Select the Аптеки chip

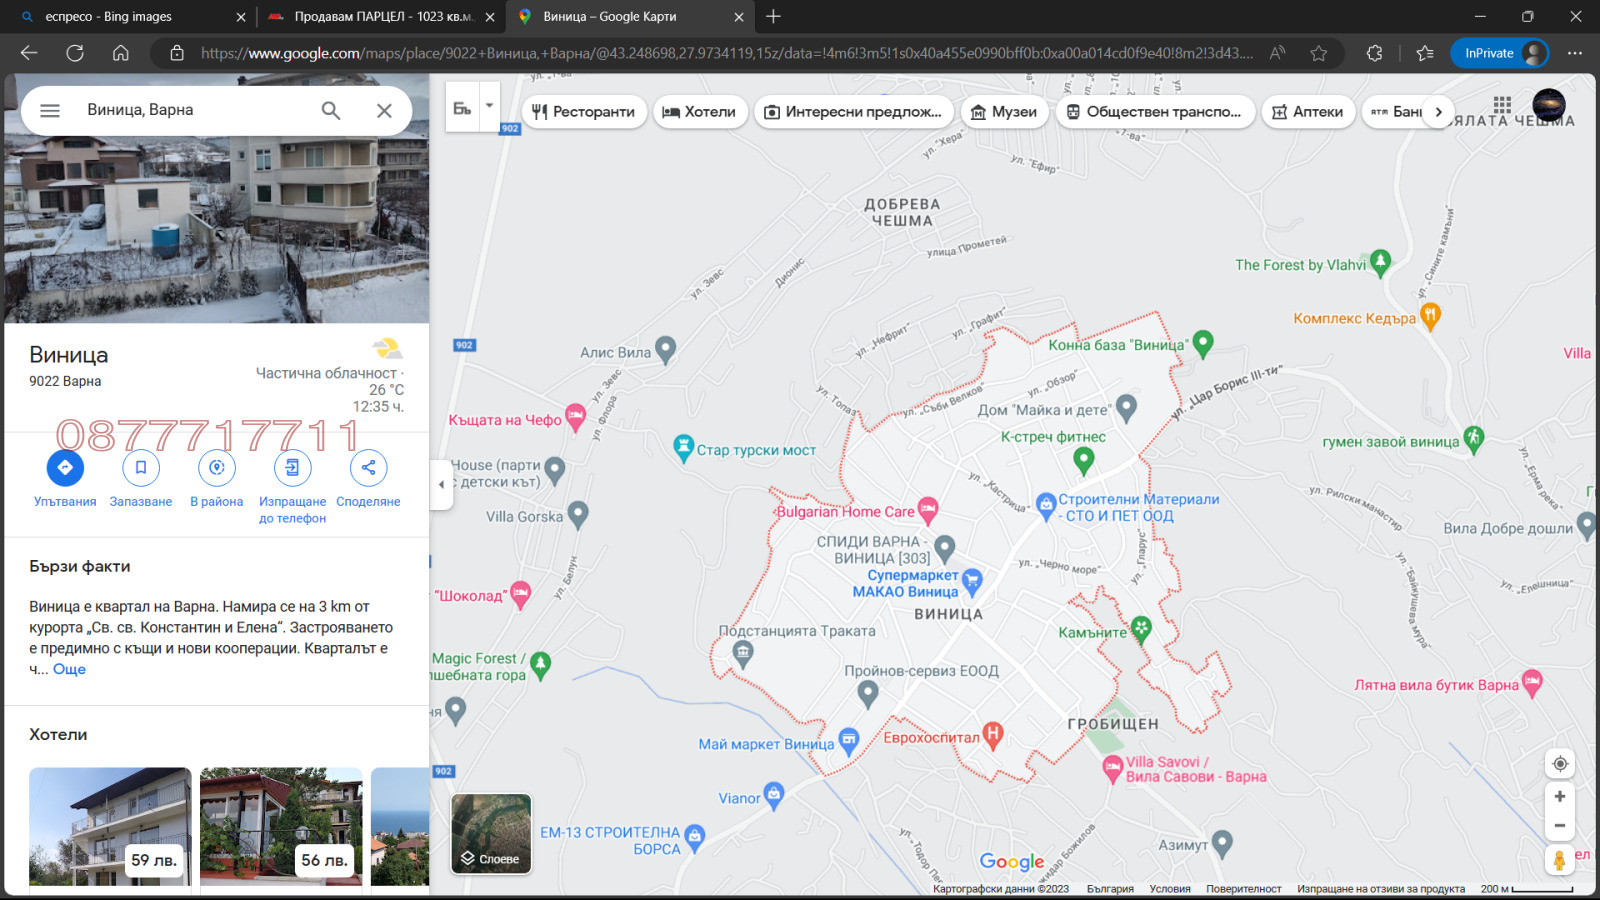pos(1308,112)
